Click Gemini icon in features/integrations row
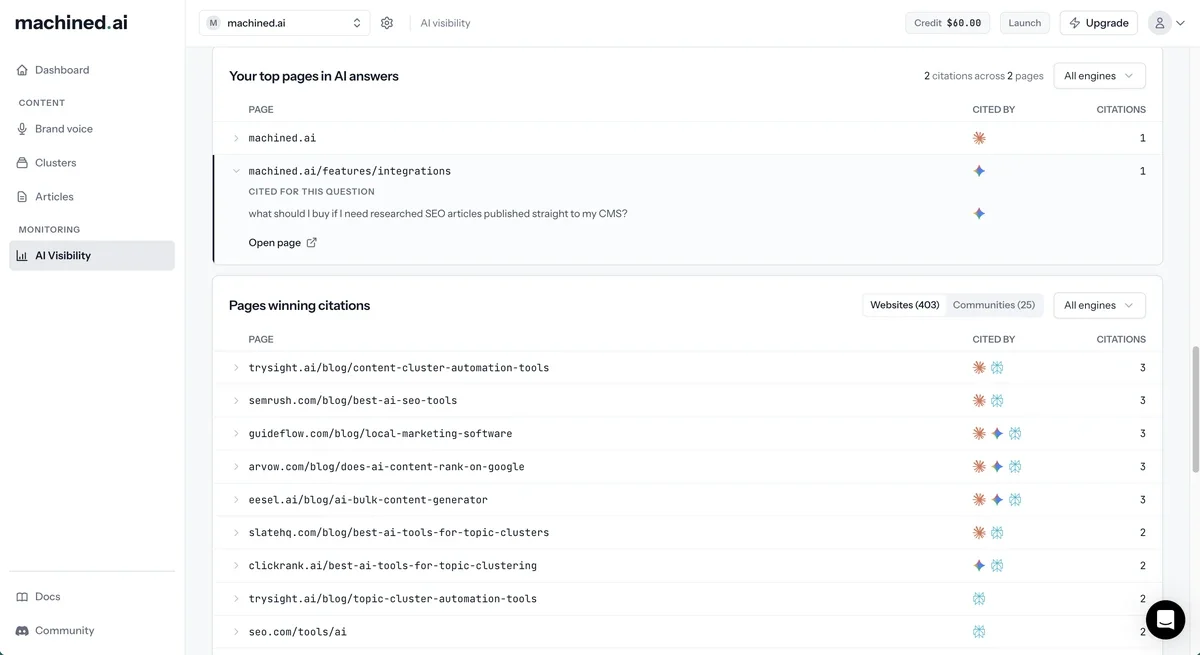This screenshot has width=1200, height=655. 979,171
